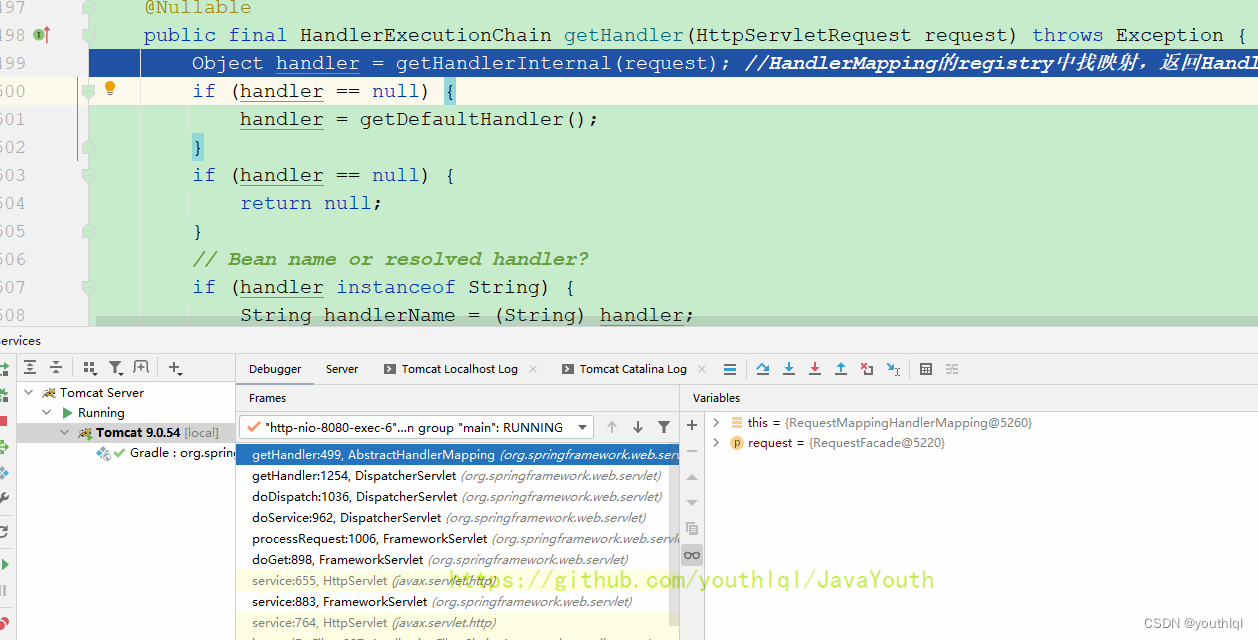Select the processRequest:1006 FrameworkServlet frame

coord(457,539)
